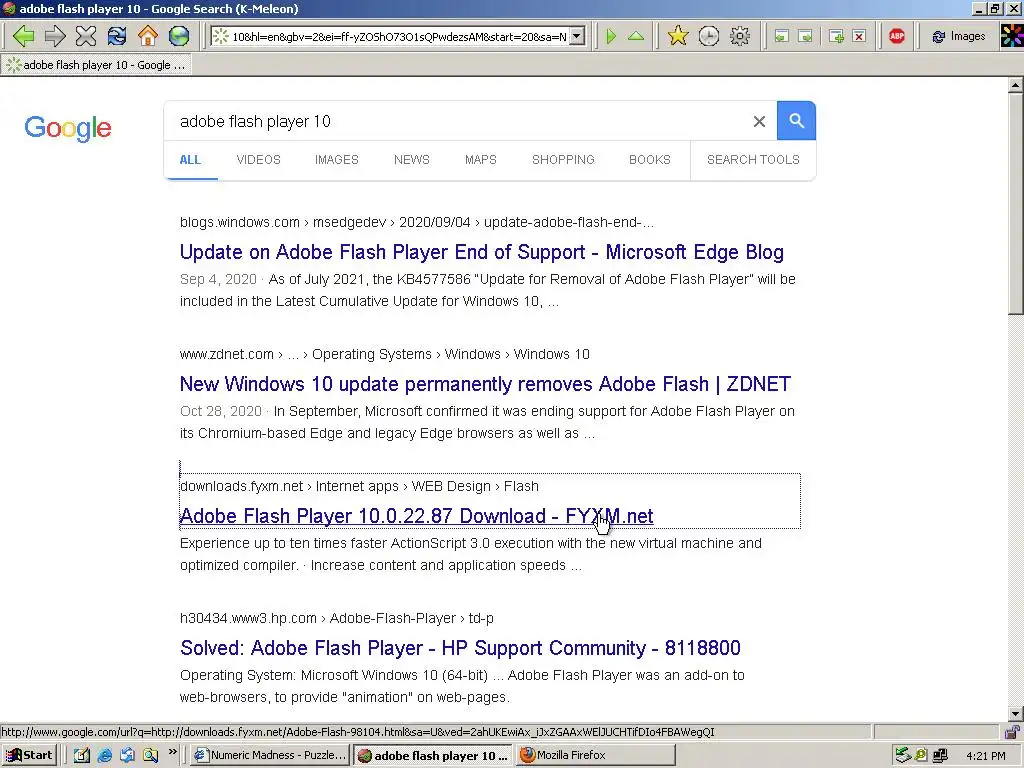Switch to the BOOKS tab
The height and width of the screenshot is (768, 1024).
650,159
